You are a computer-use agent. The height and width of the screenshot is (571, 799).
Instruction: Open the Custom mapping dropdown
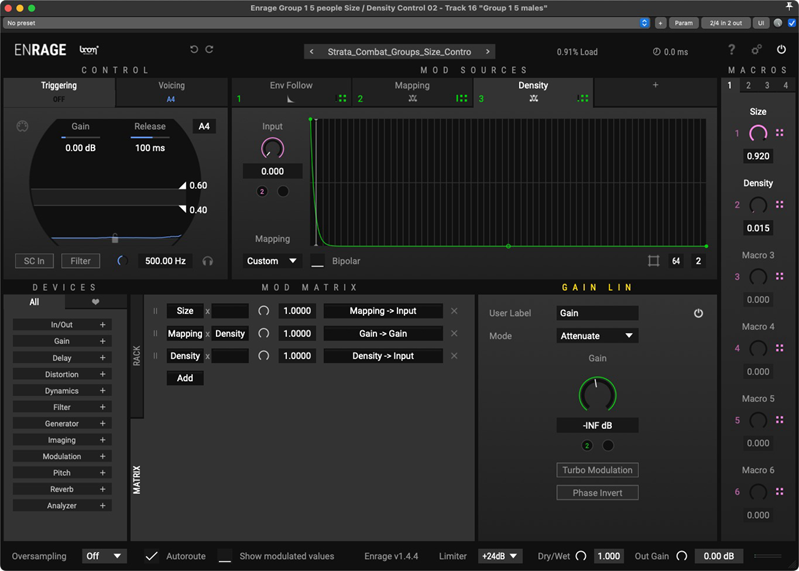click(273, 261)
